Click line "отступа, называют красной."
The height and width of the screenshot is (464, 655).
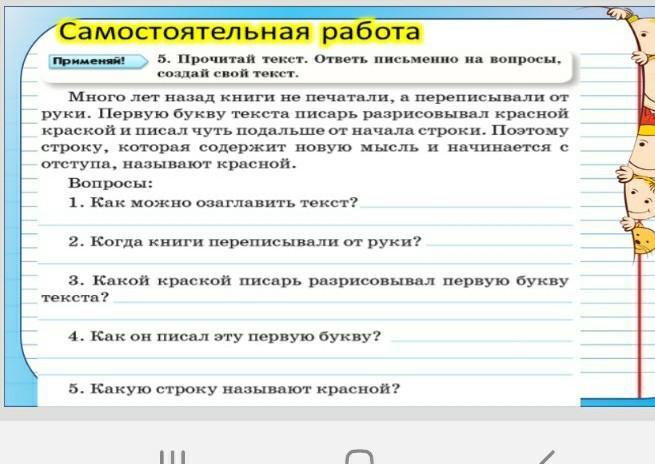pyautogui.click(x=169, y=164)
